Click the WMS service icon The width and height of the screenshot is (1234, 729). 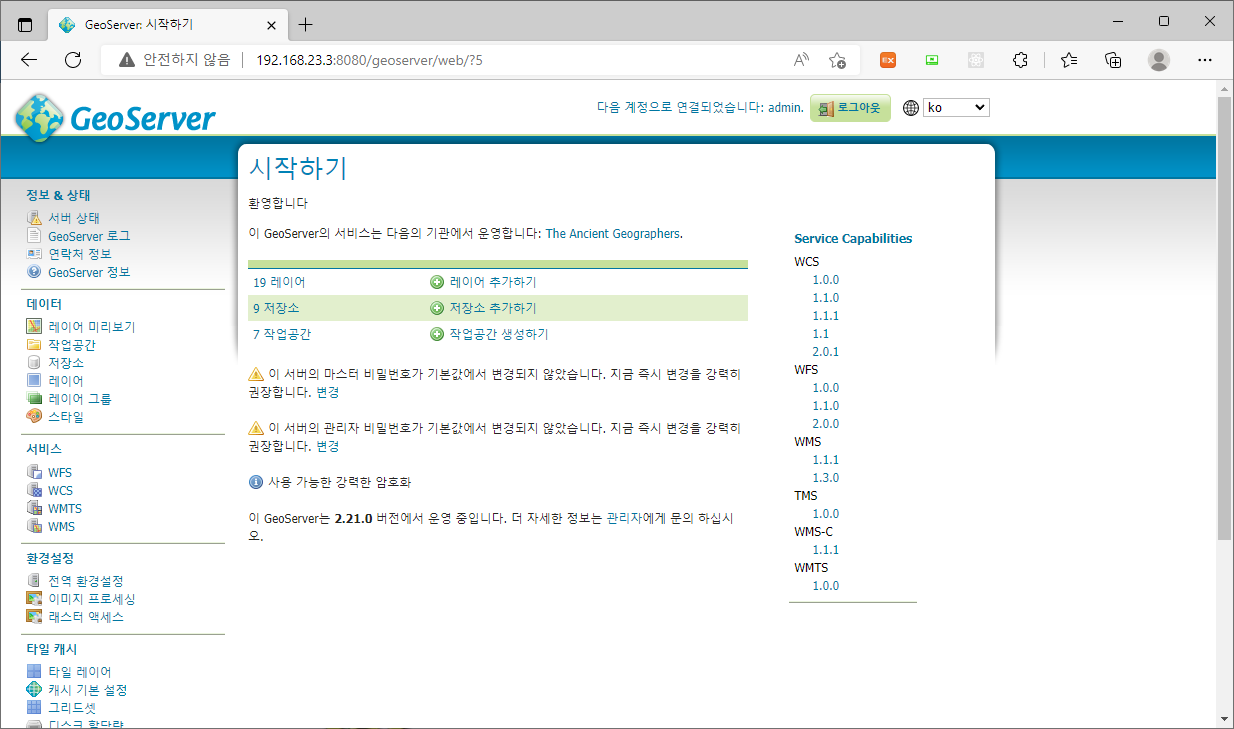(34, 527)
